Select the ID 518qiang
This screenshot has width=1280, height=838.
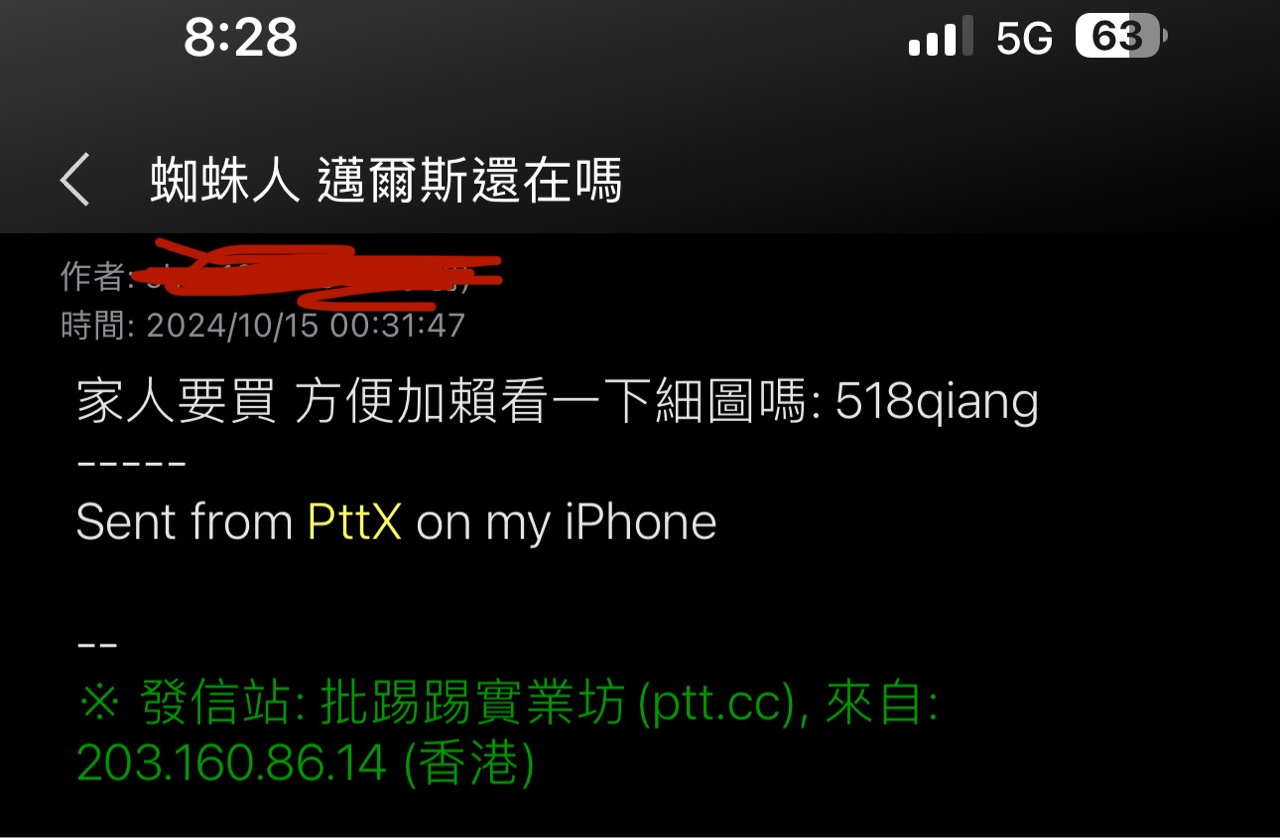point(937,402)
